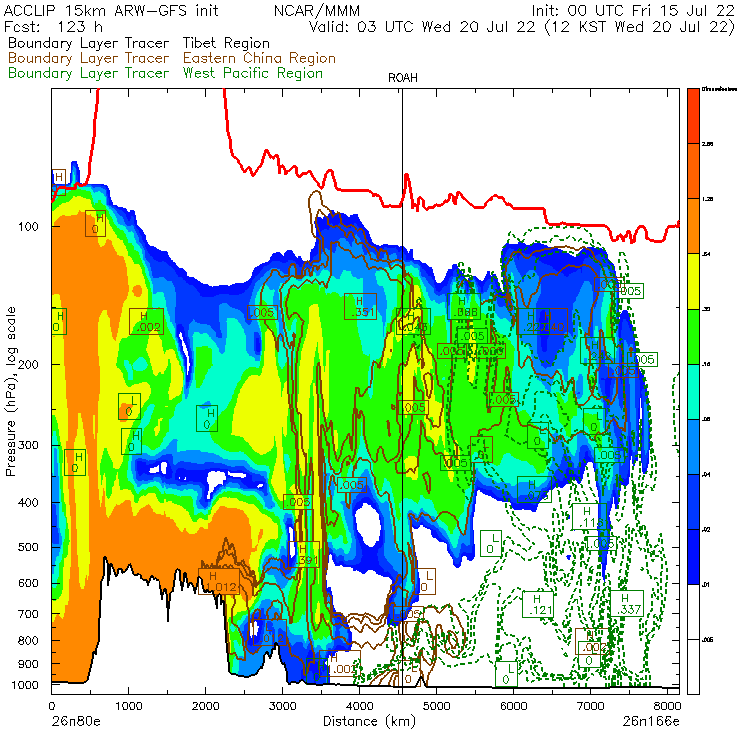The height and width of the screenshot is (740, 740).
Task: Click the 900 hPa pressure tick label
Action: point(28,664)
